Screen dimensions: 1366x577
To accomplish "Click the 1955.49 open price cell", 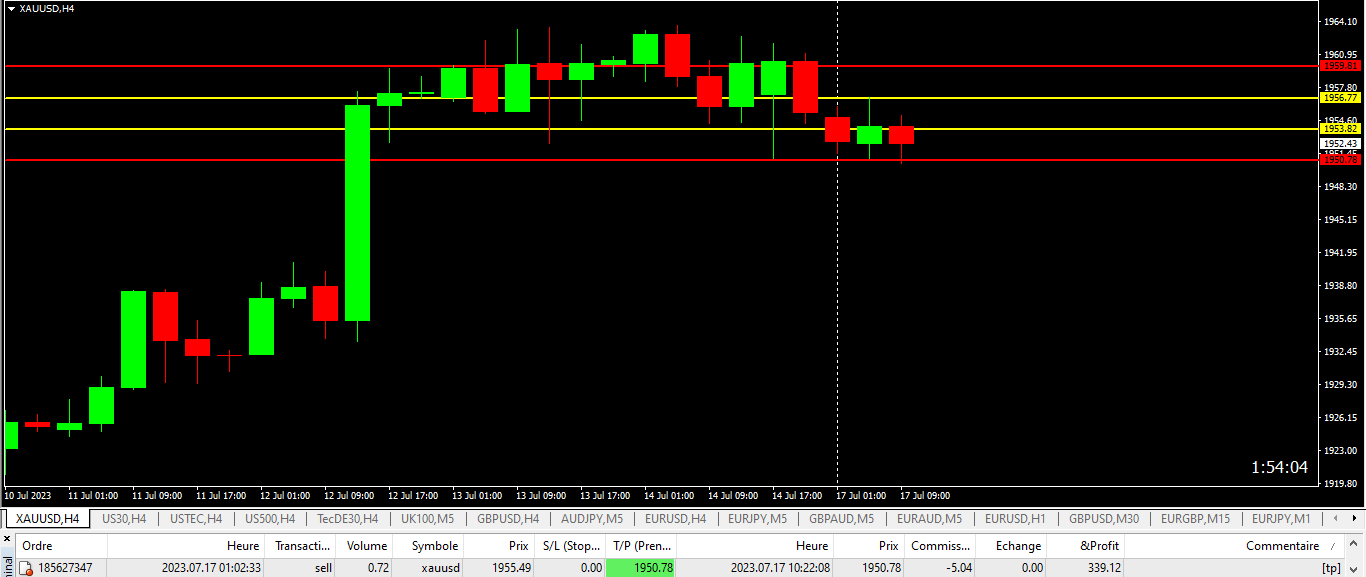I will (512, 568).
